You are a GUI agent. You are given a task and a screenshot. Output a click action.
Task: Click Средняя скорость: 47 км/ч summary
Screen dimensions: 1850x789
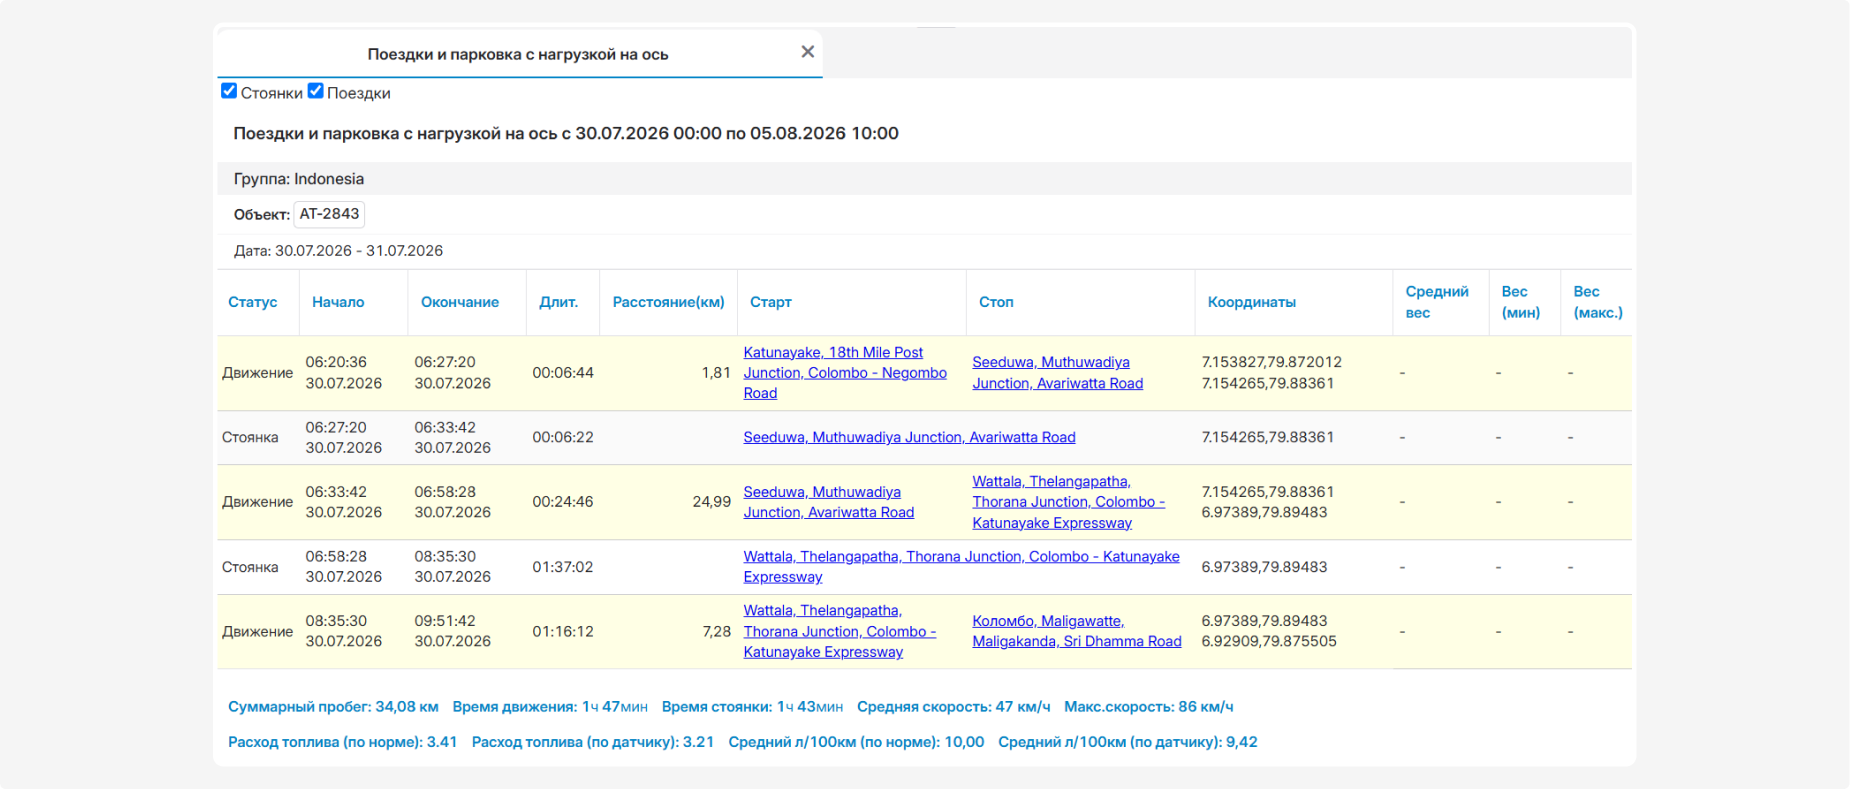pos(954,707)
